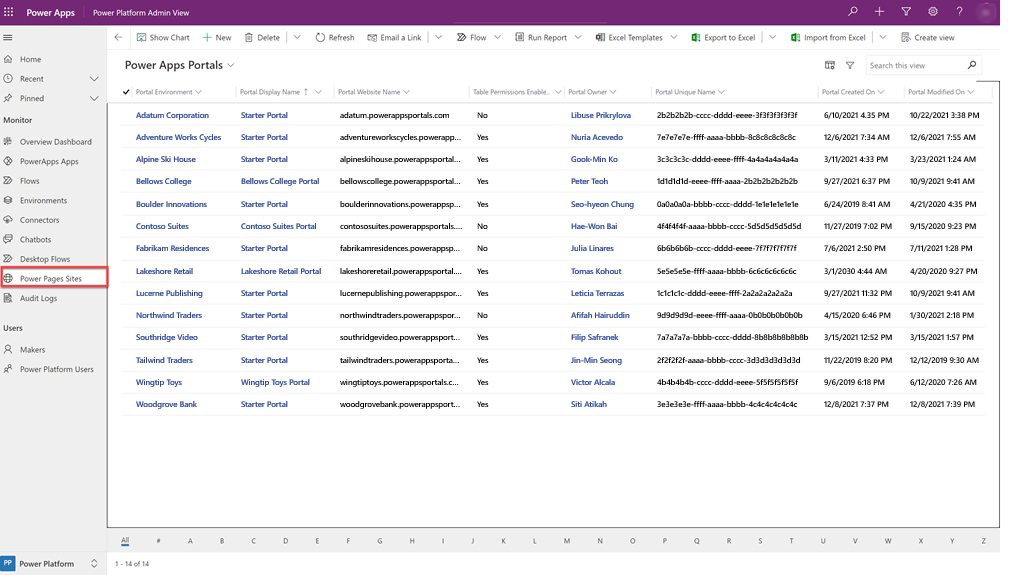Open the edit columns icon beside the search box
The height and width of the screenshot is (575, 1010).
[830, 65]
